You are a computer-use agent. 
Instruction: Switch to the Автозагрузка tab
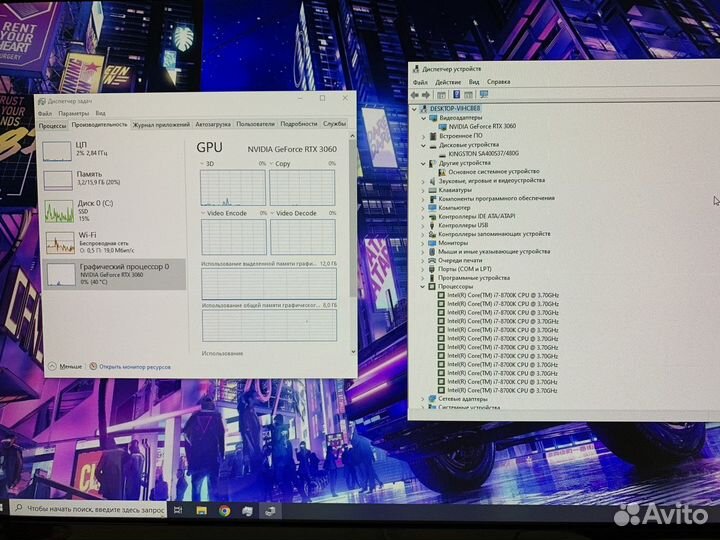coord(213,124)
